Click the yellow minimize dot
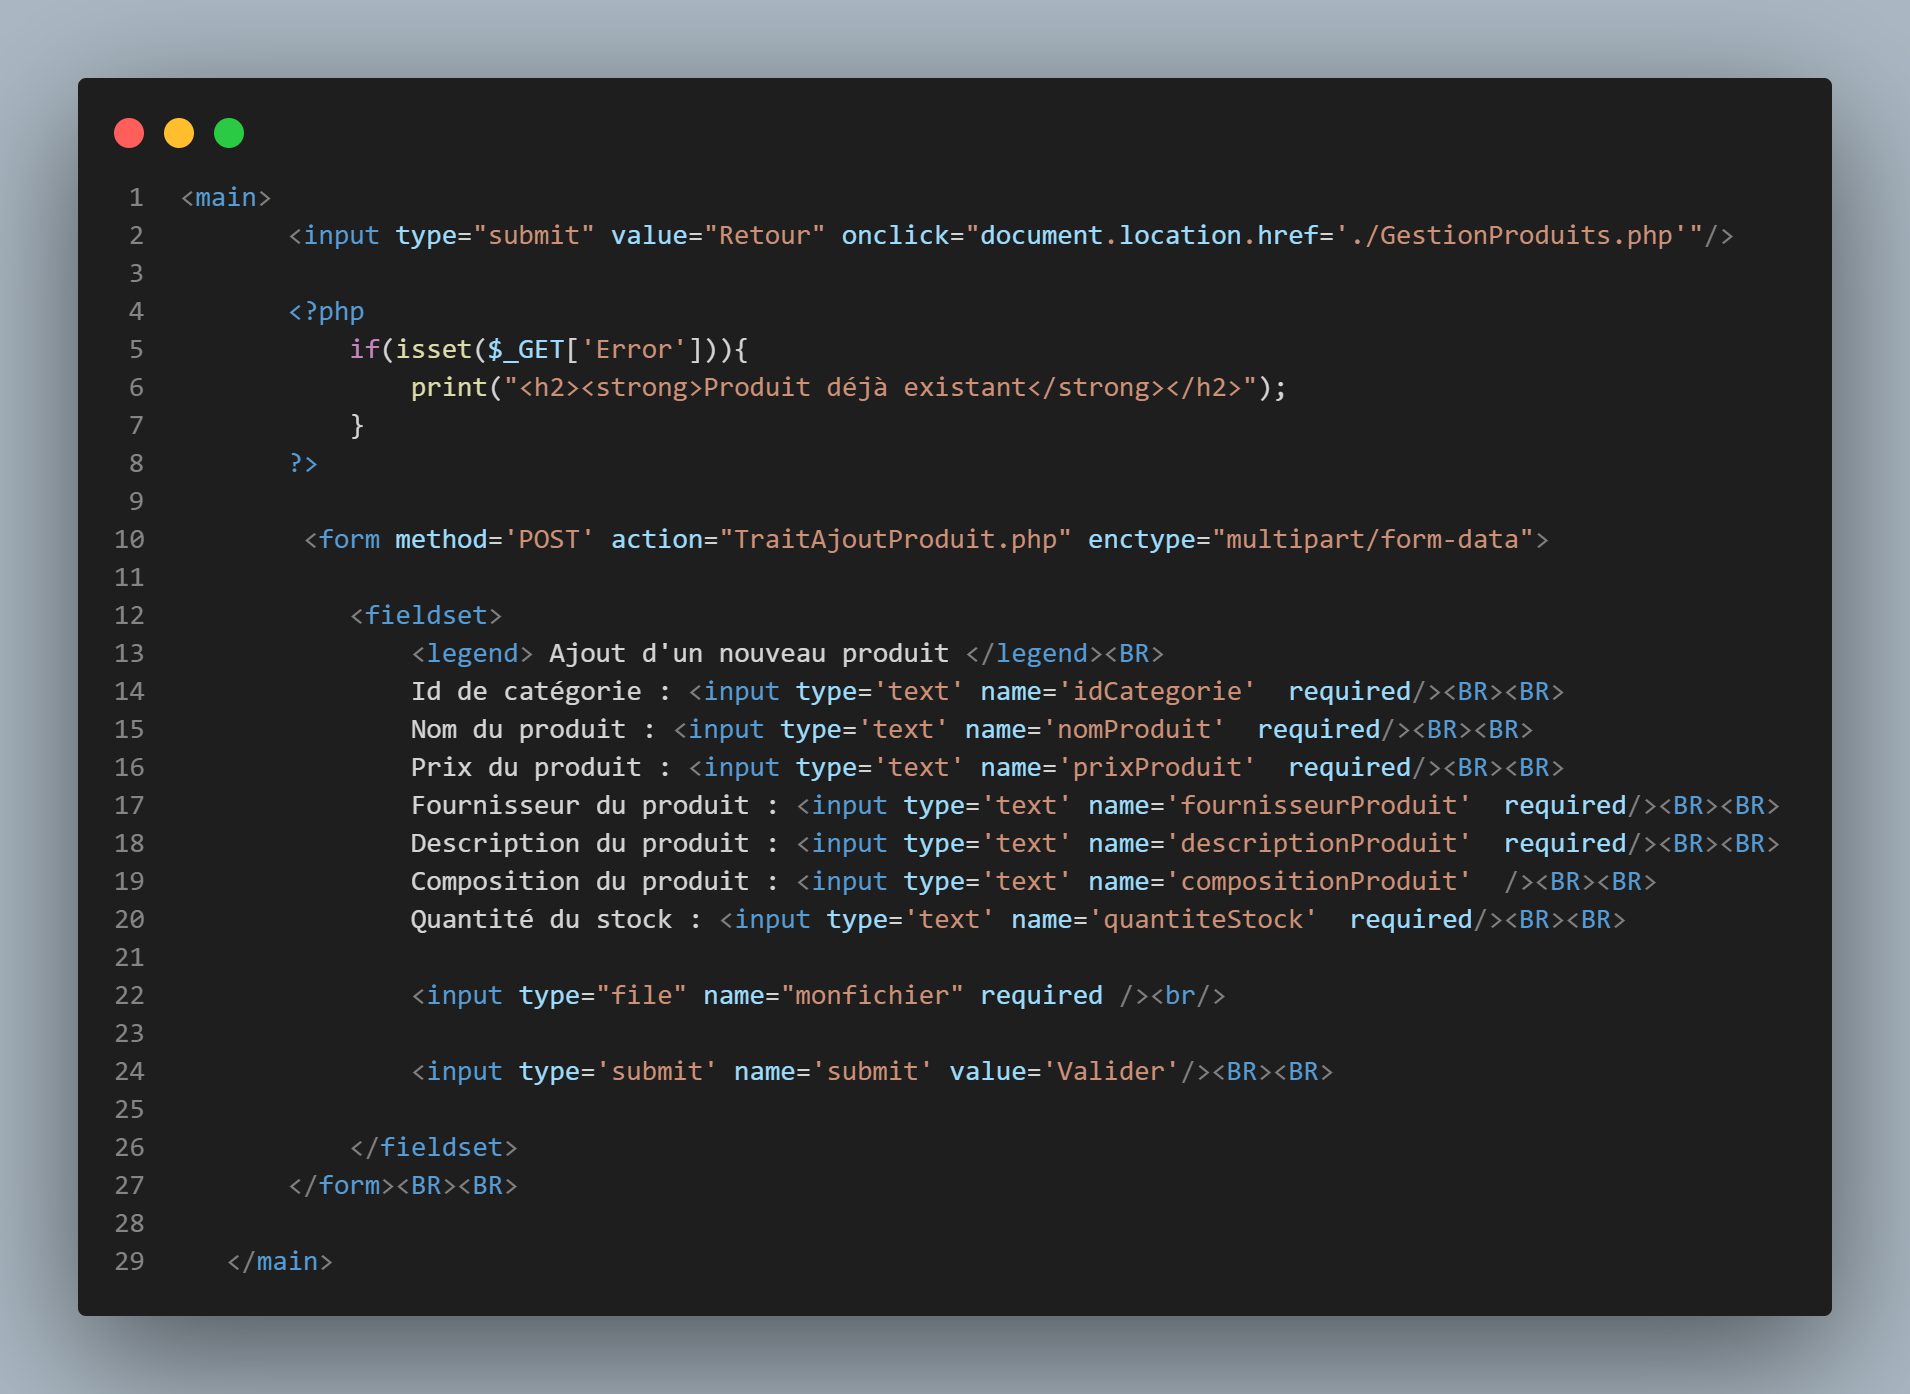This screenshot has height=1394, width=1910. [x=179, y=133]
